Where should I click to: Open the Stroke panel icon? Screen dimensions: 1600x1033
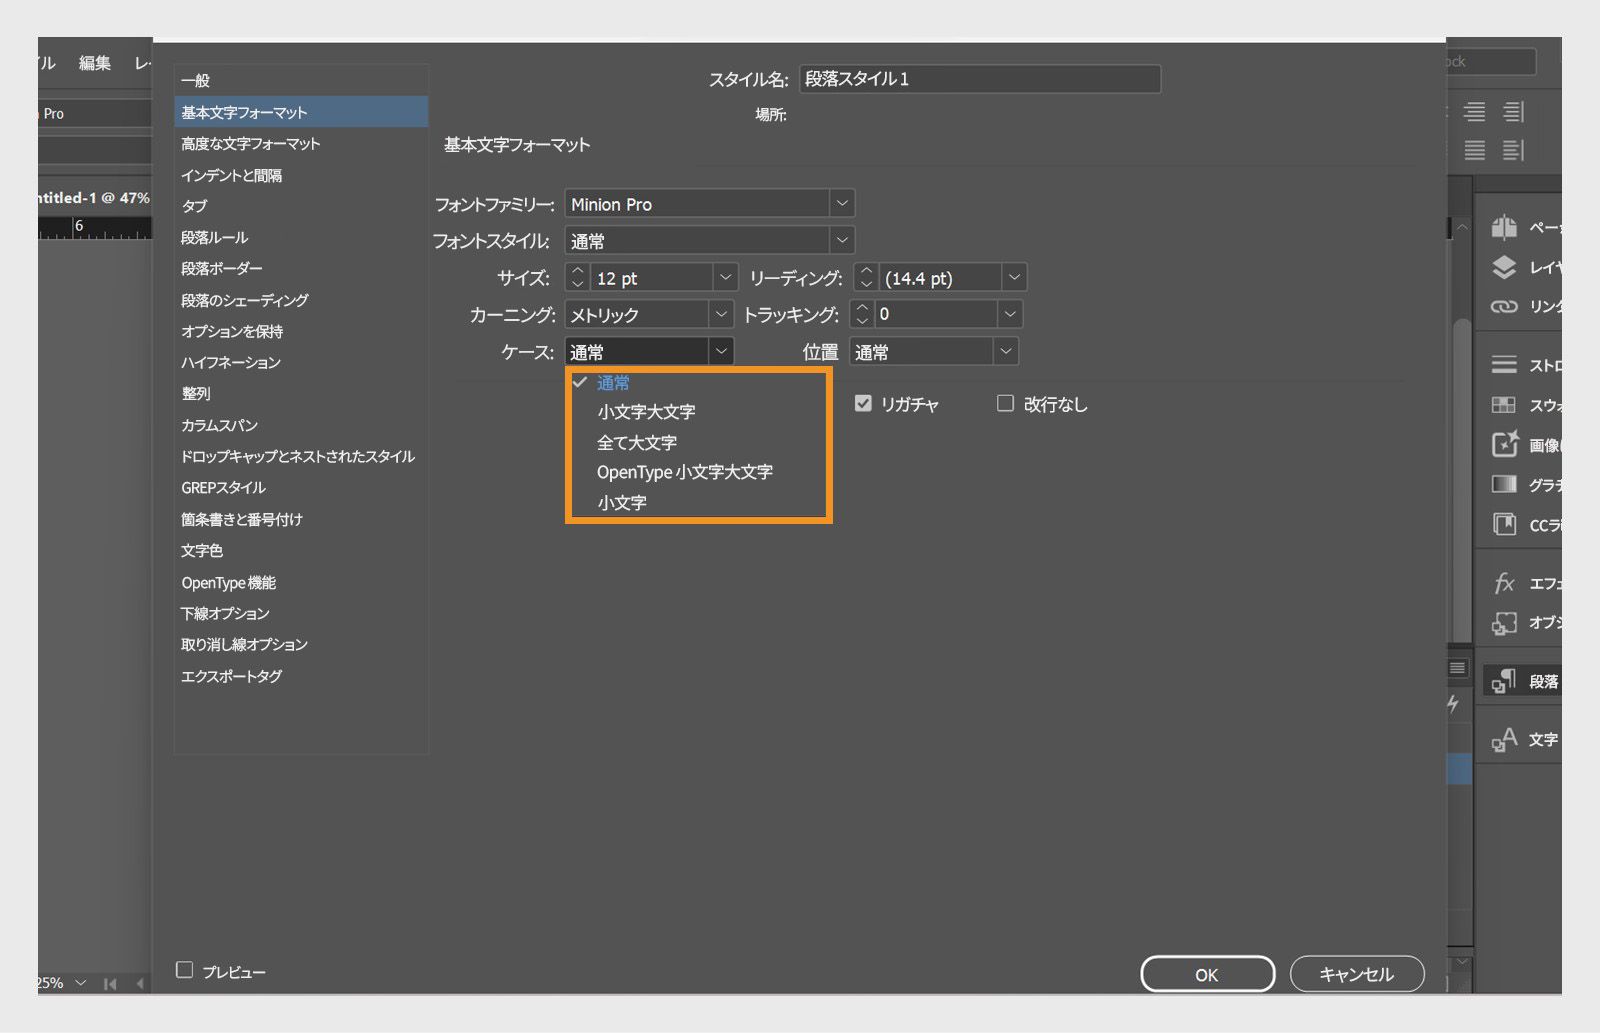(1504, 365)
